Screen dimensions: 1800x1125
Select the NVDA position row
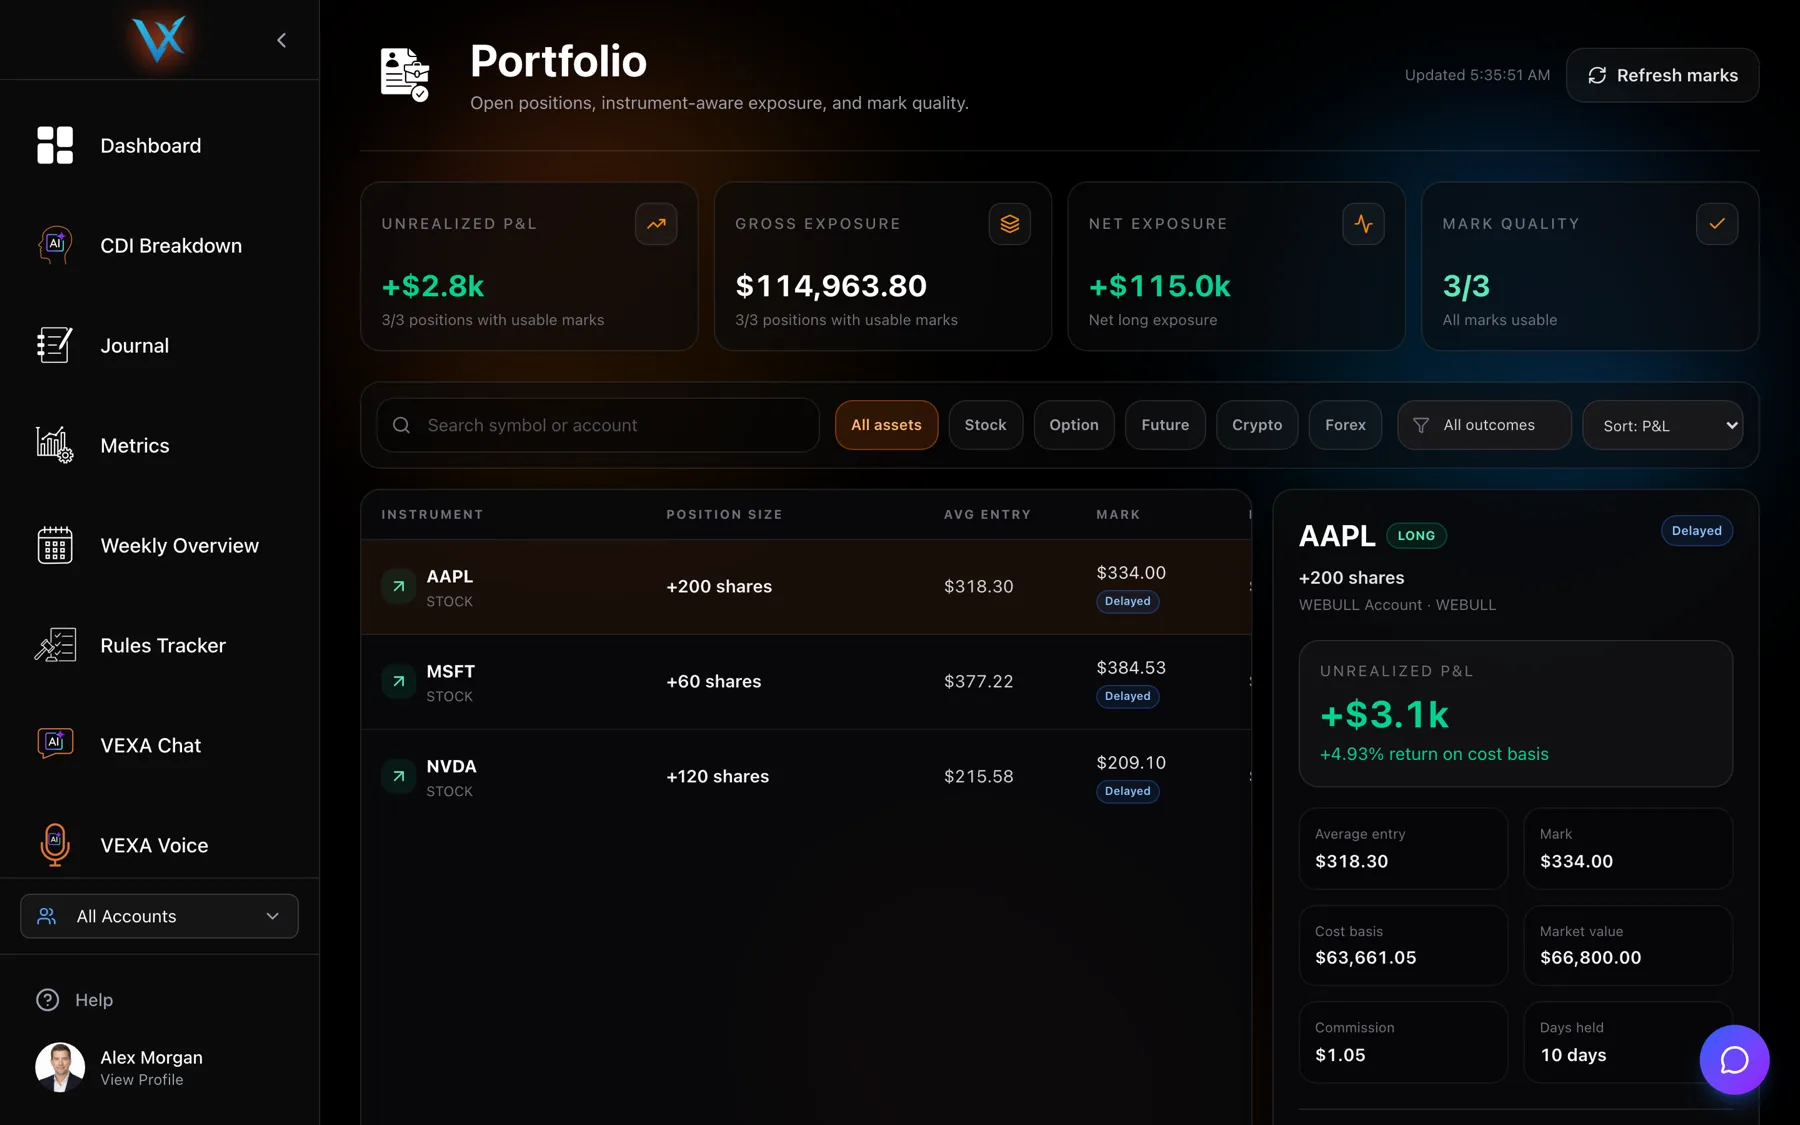[x=806, y=777]
